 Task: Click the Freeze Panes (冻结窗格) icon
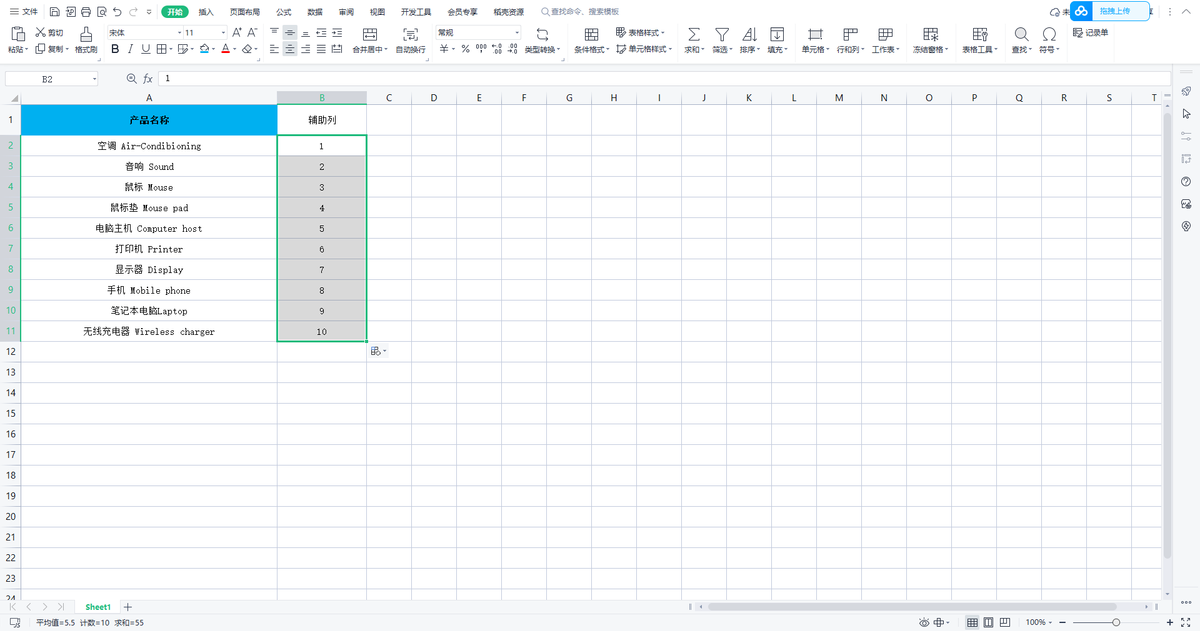click(x=931, y=34)
